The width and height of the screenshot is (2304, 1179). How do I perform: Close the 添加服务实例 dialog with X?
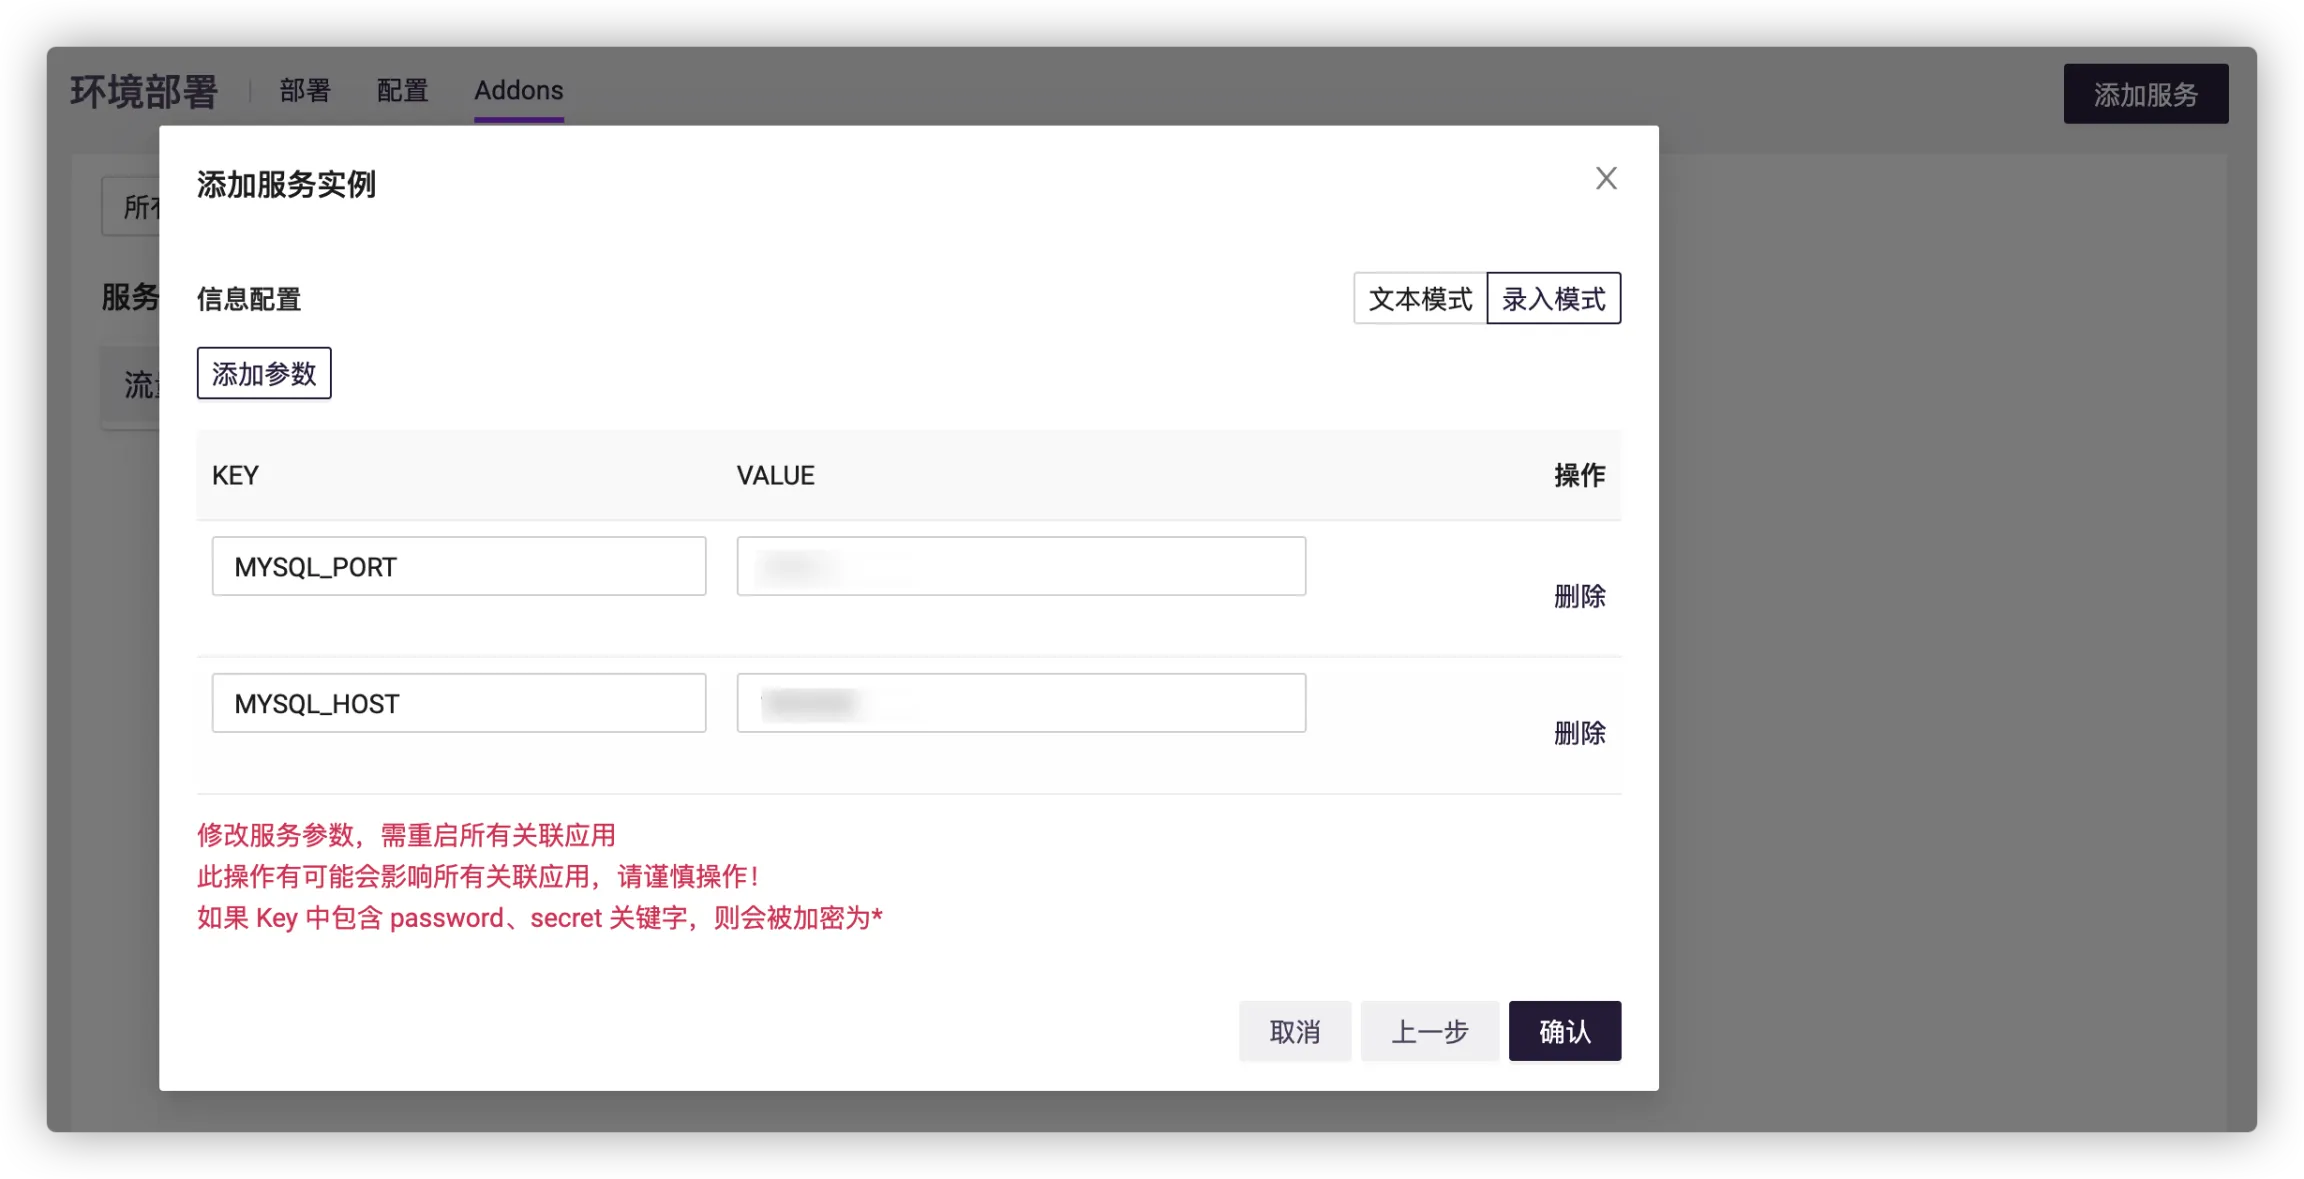coord(1606,179)
